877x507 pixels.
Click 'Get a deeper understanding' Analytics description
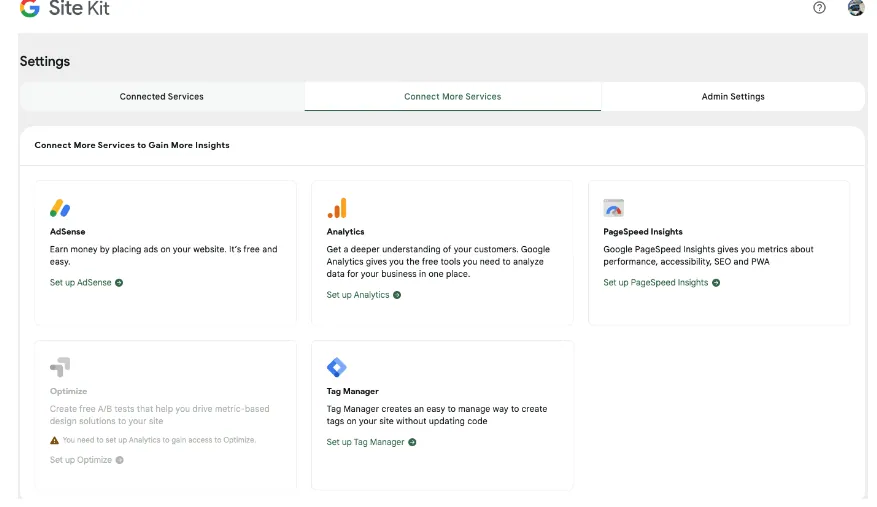tap(438, 261)
